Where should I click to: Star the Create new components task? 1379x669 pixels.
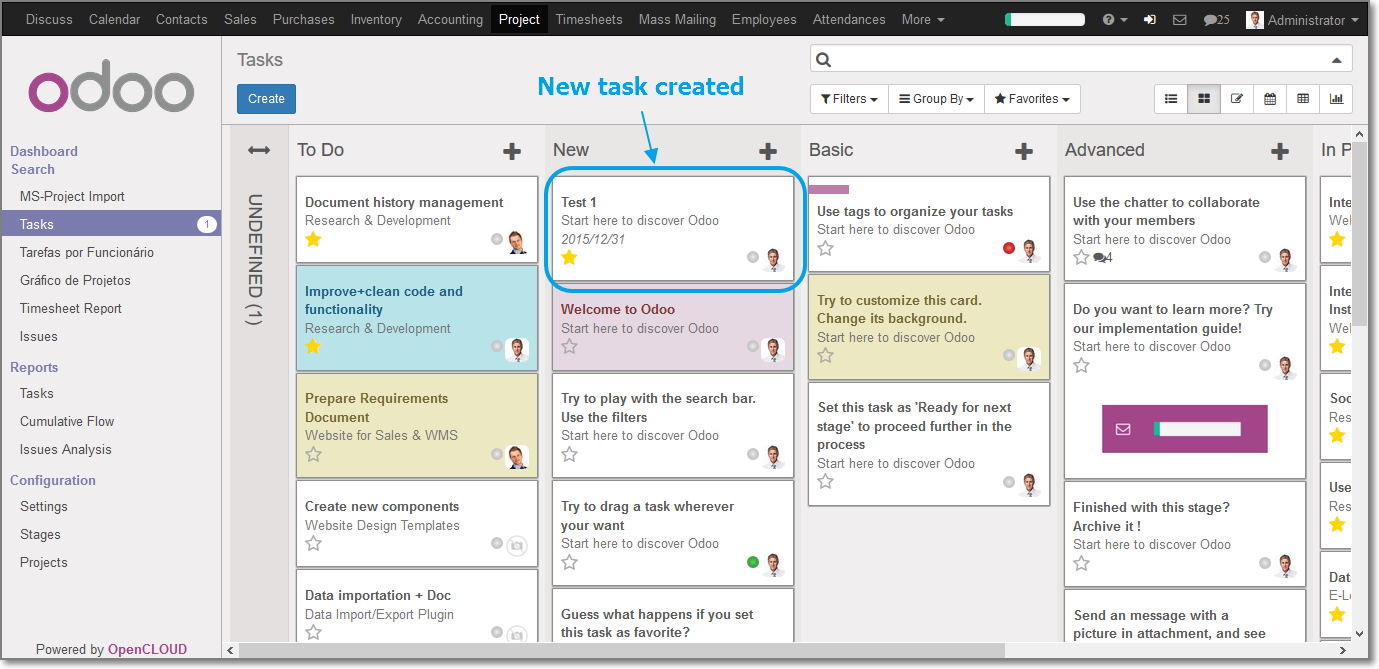point(313,544)
